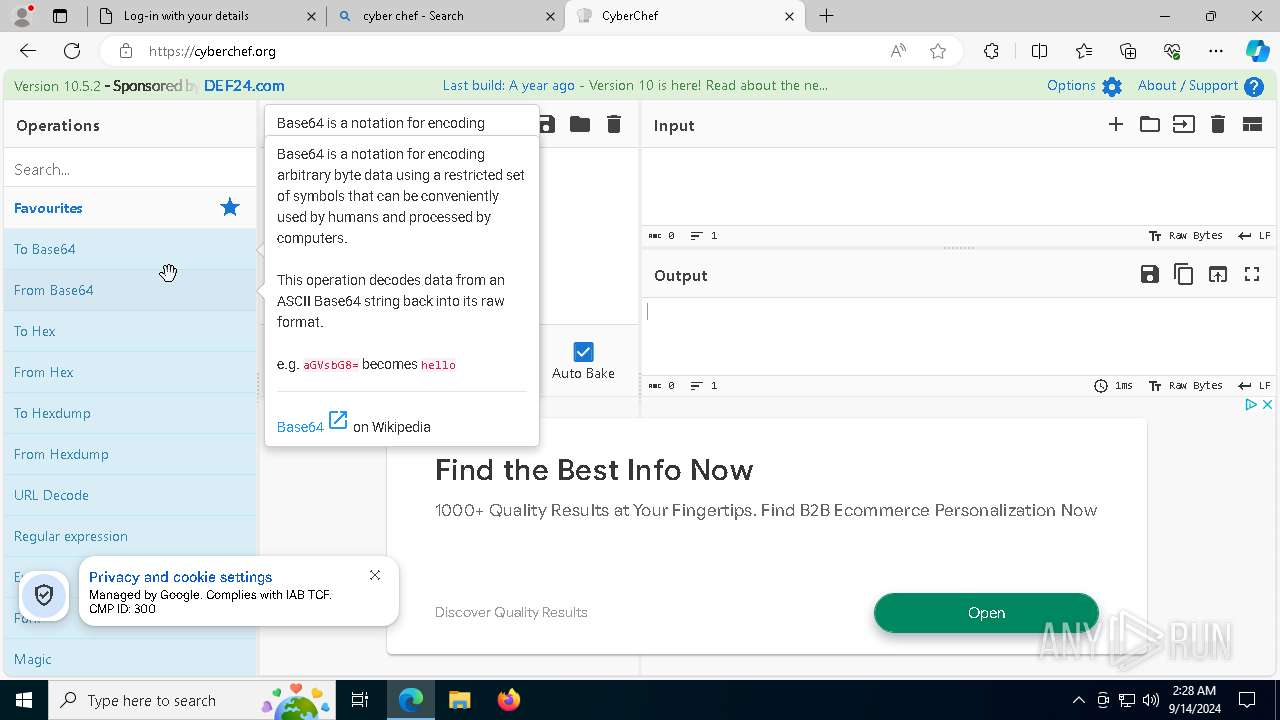
Task: Clear recipe with the trash icon
Action: coord(614,124)
